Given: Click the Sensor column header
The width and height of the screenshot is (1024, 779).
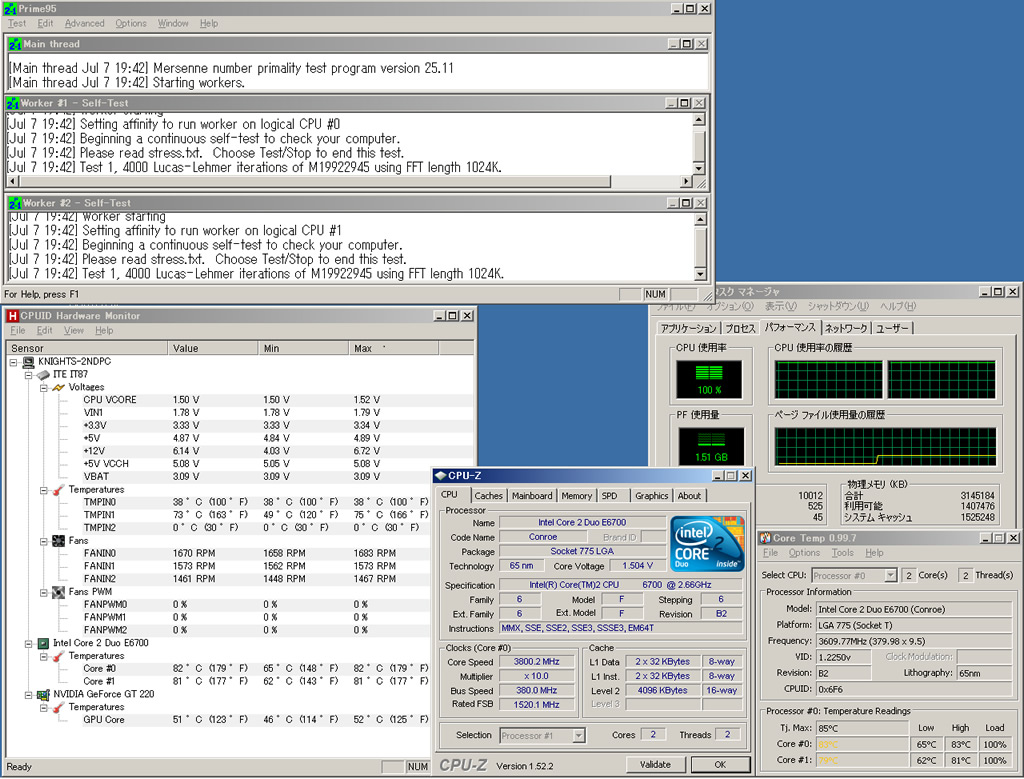Looking at the screenshot, I should pos(87,348).
